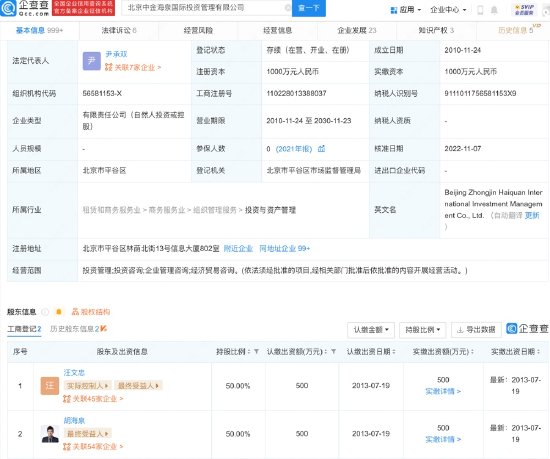Image resolution: width=550 pixels, height=459 pixels.
Task: Click the 尹 avatar tile
Action: point(92,61)
